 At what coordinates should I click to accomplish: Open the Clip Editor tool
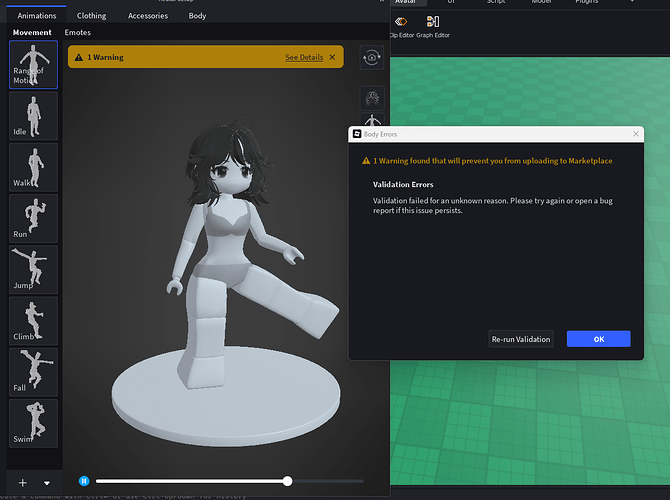coord(401,27)
